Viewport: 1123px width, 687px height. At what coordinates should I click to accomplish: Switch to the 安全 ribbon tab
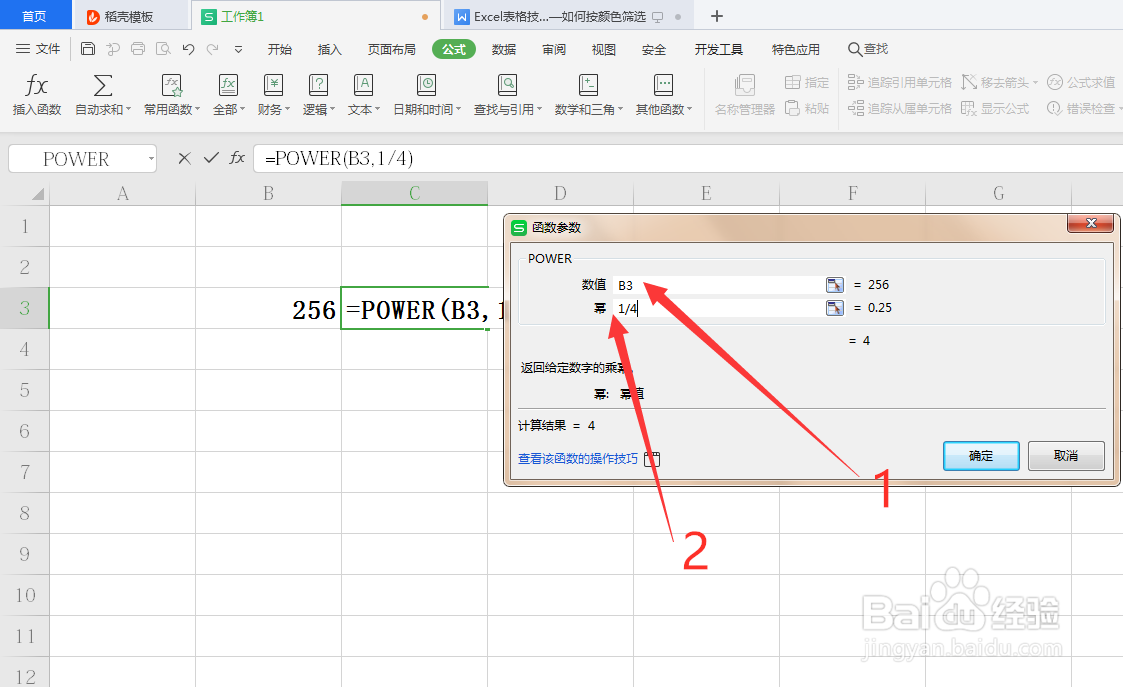pos(654,49)
